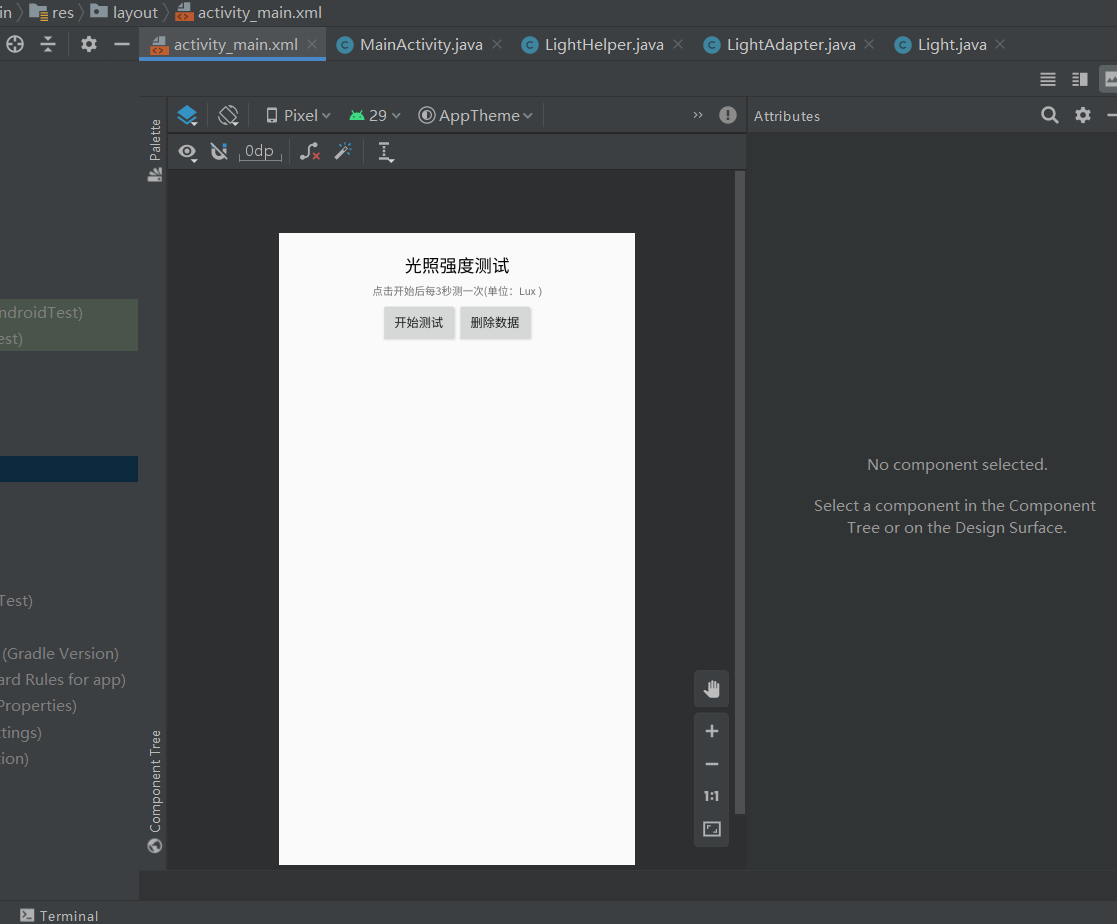Hide the project panel with minus icon
This screenshot has height=924, width=1117.
point(122,44)
